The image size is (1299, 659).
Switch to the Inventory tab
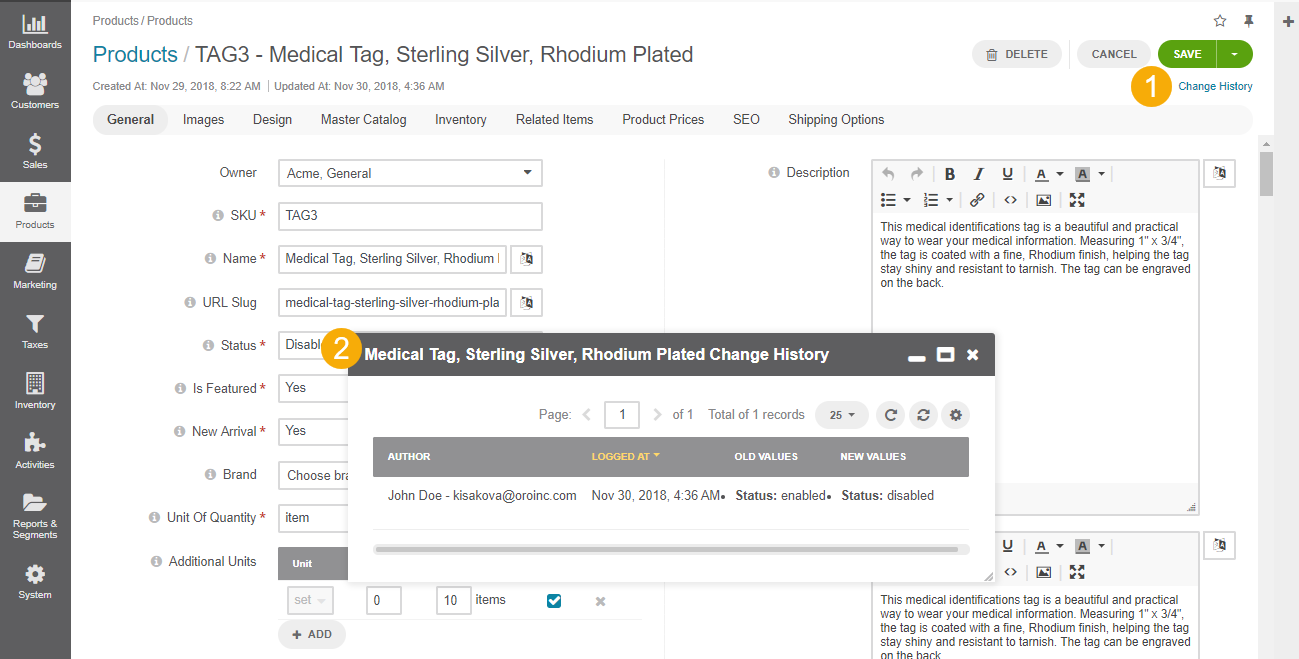tap(461, 119)
